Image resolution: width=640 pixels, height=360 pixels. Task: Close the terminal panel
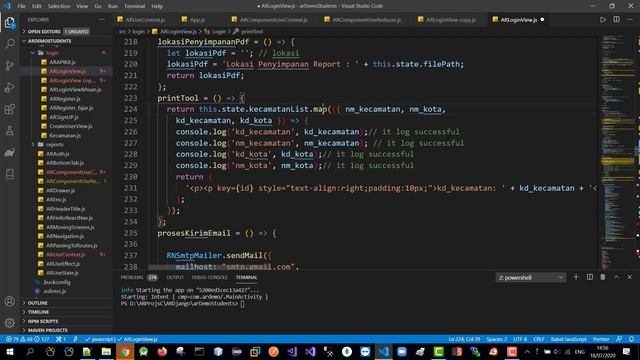click(630, 277)
